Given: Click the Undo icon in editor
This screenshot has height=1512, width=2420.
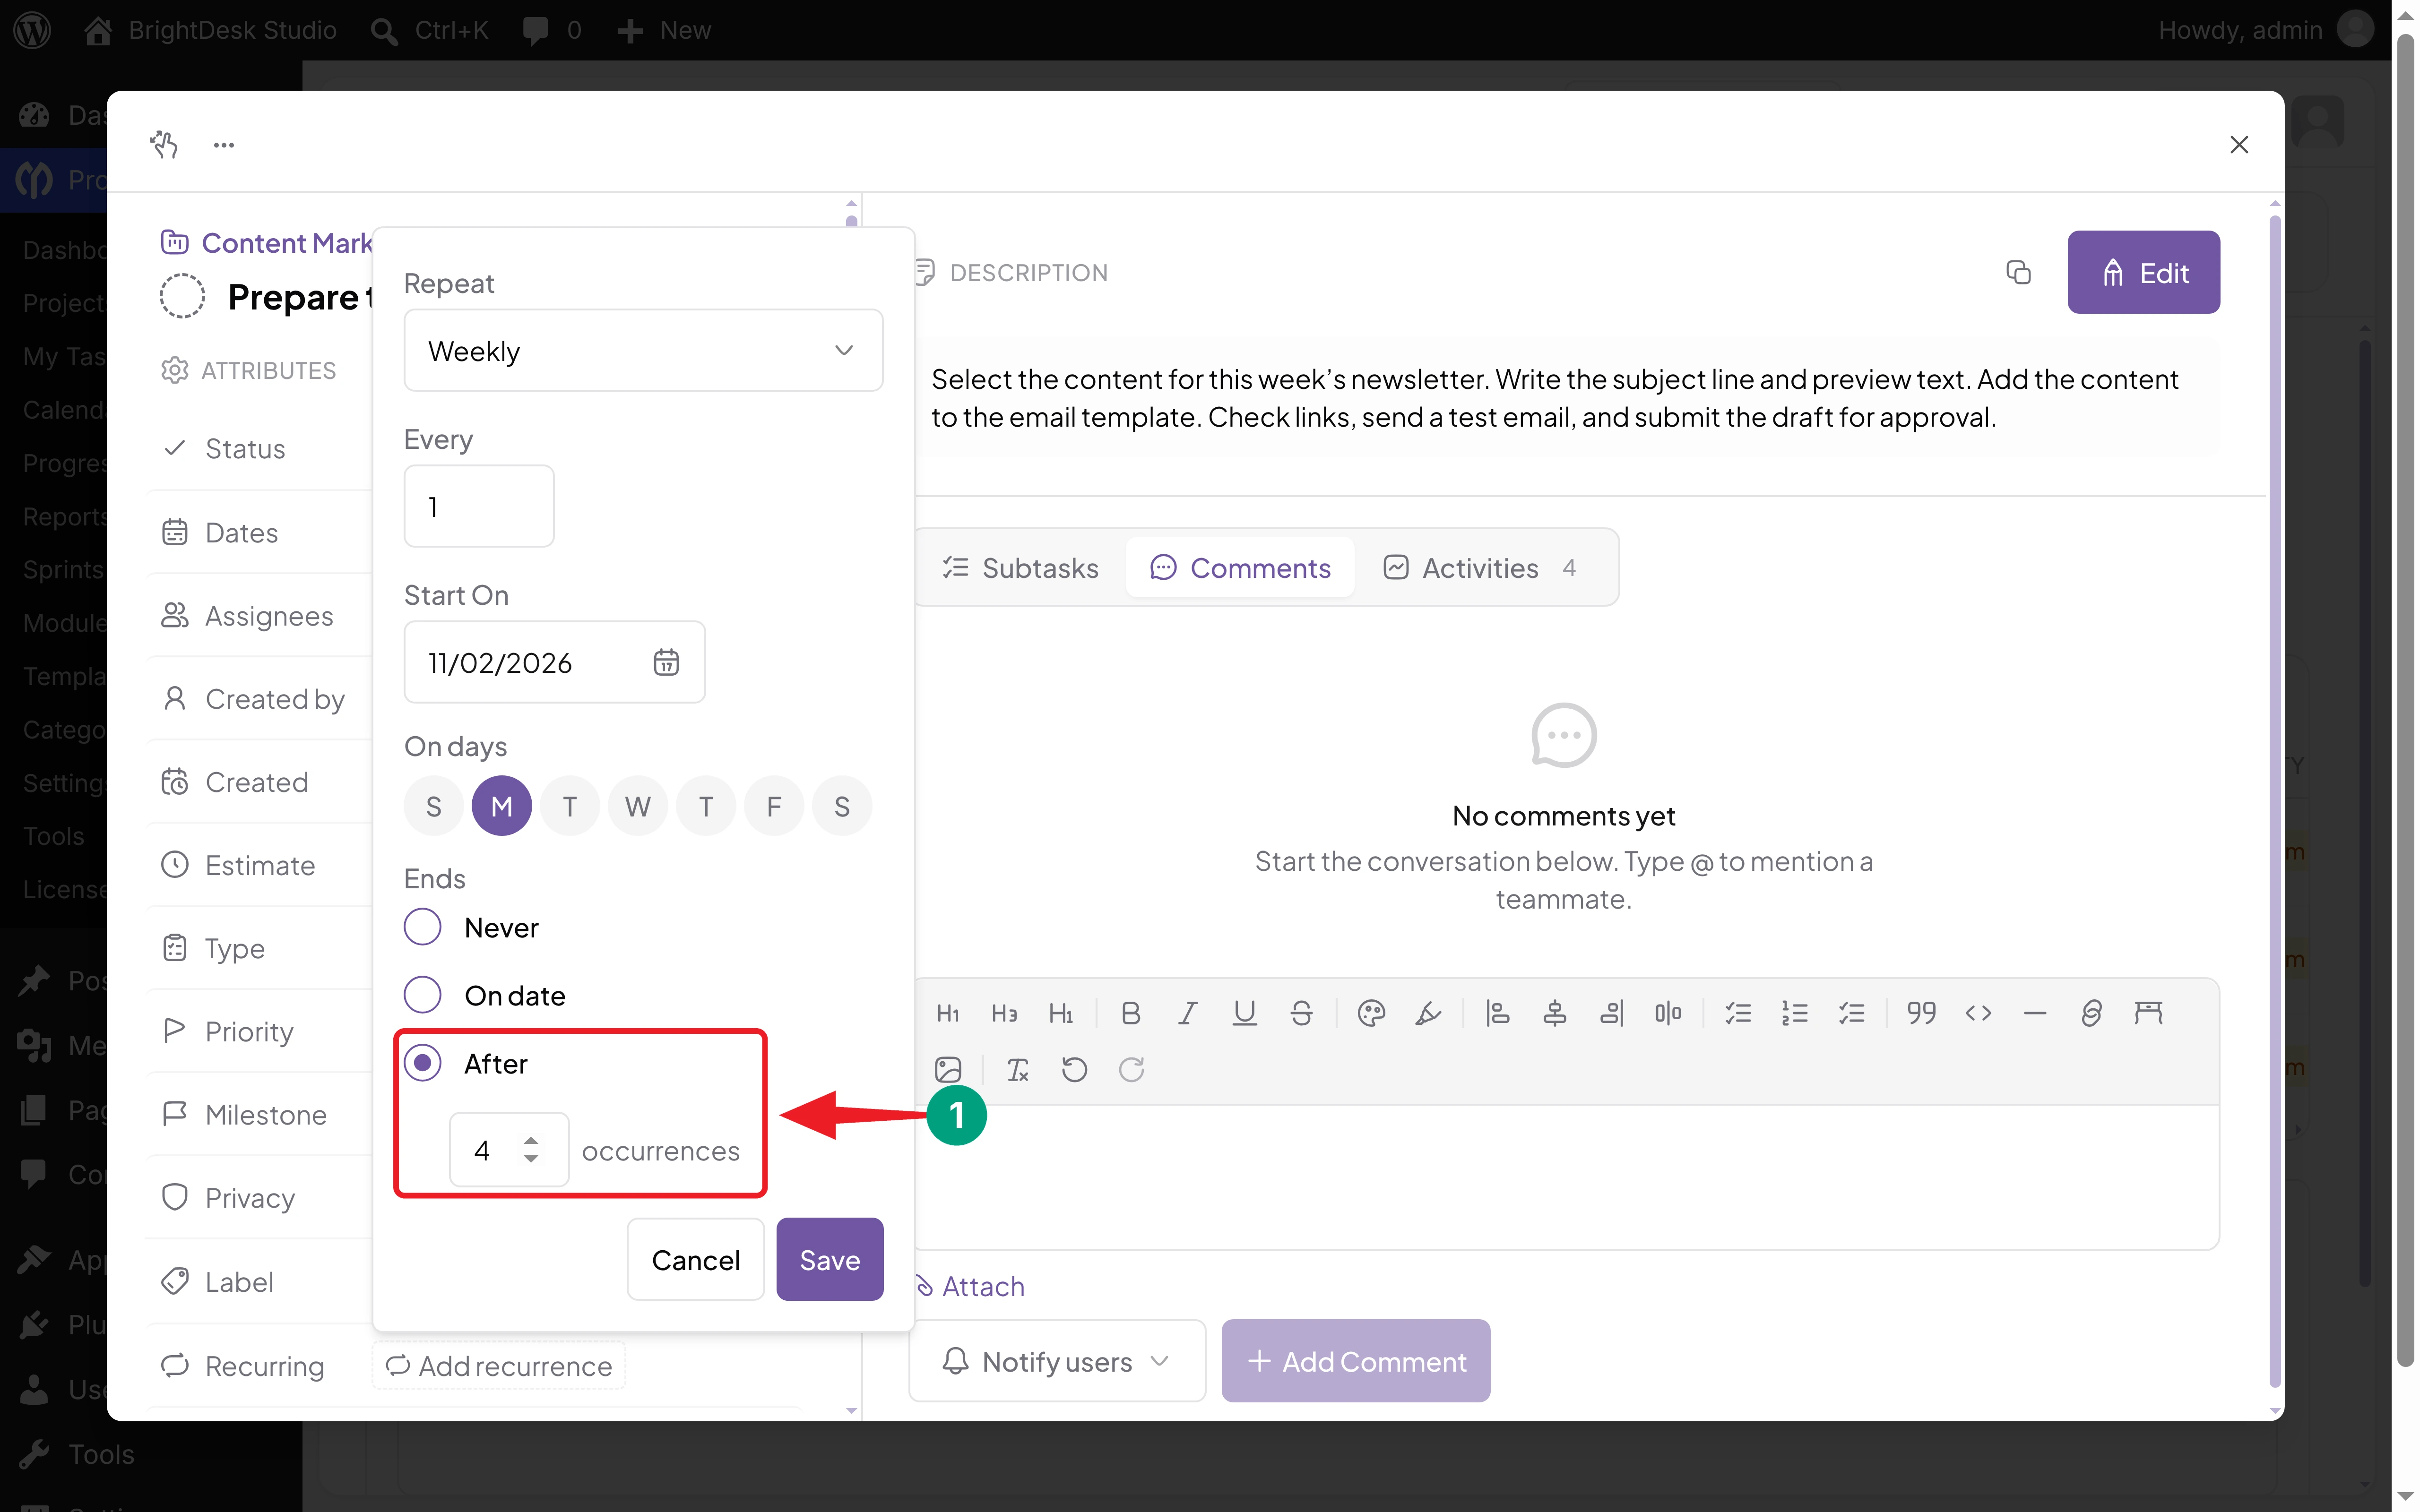Looking at the screenshot, I should click(1074, 1070).
